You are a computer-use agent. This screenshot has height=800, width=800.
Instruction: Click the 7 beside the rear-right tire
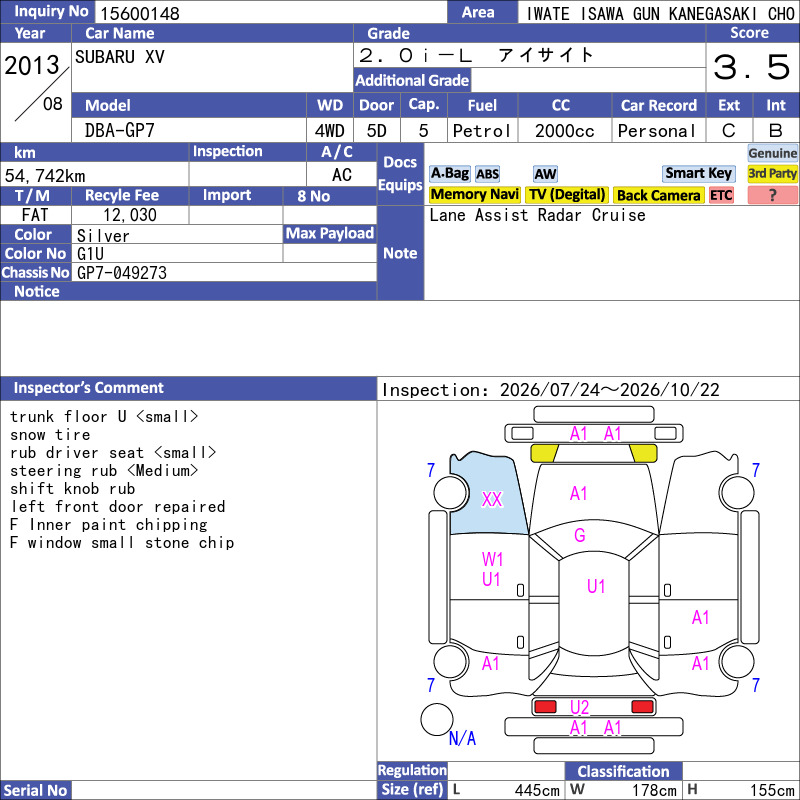[x=756, y=685]
